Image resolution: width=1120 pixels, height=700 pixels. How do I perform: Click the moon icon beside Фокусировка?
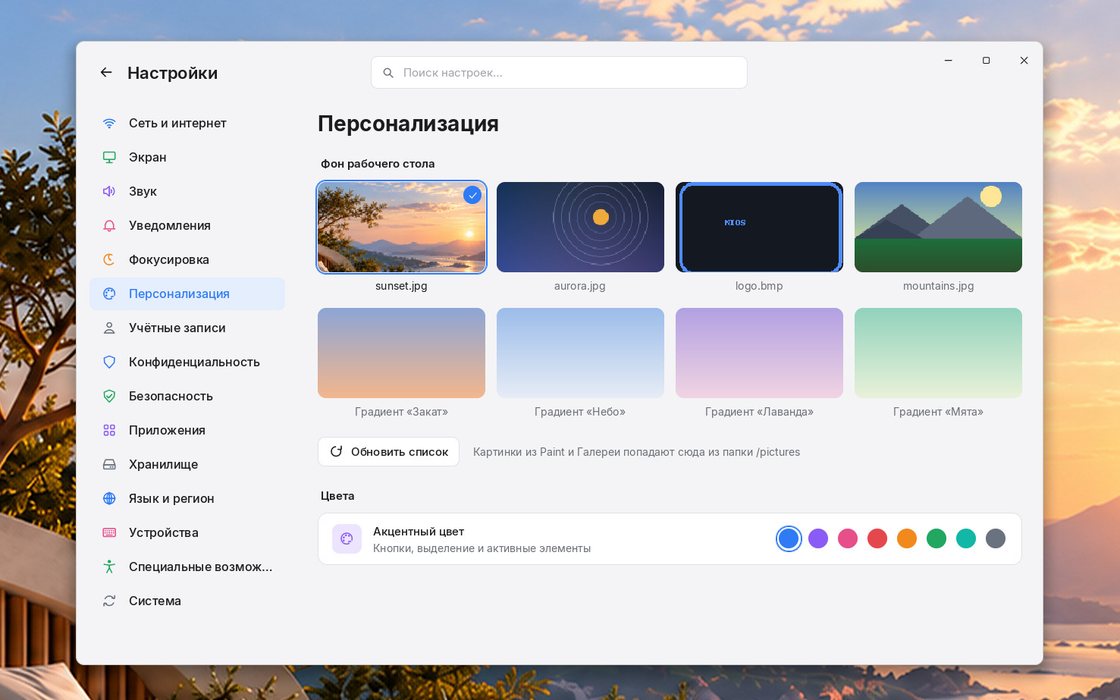tap(109, 259)
